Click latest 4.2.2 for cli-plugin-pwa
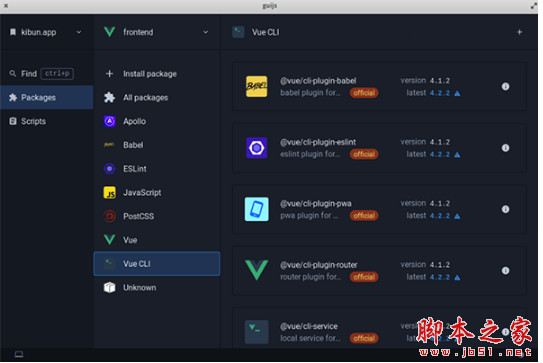Image resolution: width=543 pixels, height=363 pixels. (x=440, y=216)
